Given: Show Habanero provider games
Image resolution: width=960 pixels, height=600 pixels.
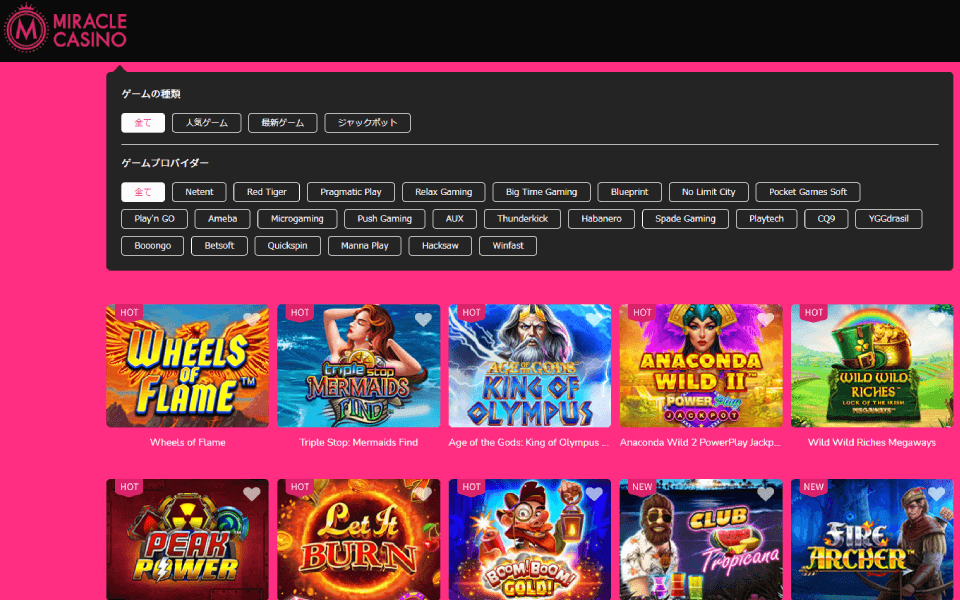Looking at the screenshot, I should [x=601, y=219].
